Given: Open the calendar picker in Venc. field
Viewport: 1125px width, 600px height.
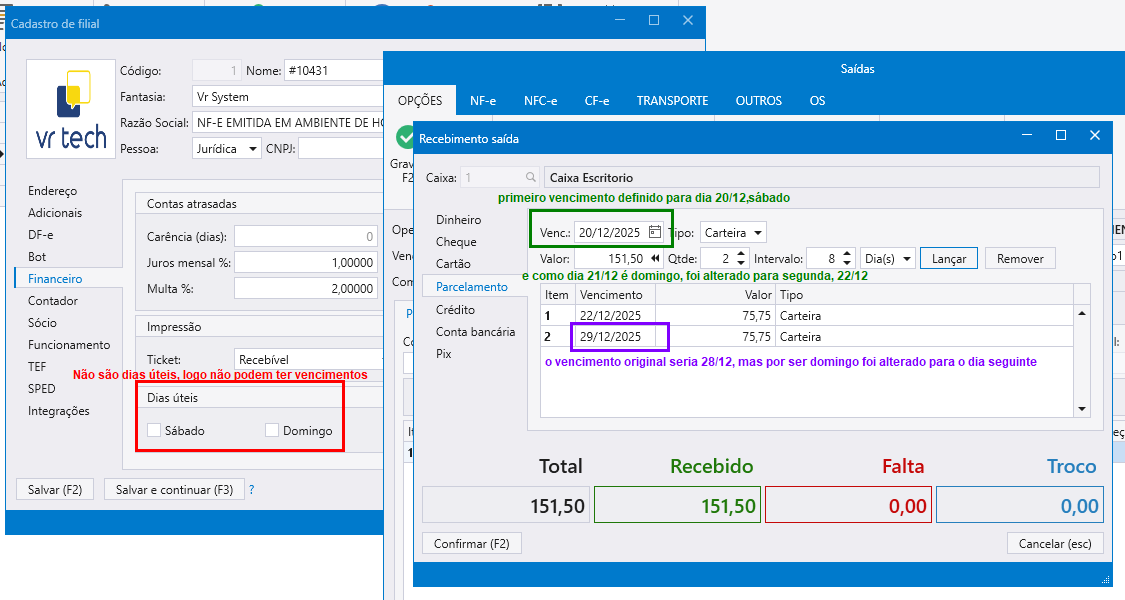Looking at the screenshot, I should click(655, 232).
